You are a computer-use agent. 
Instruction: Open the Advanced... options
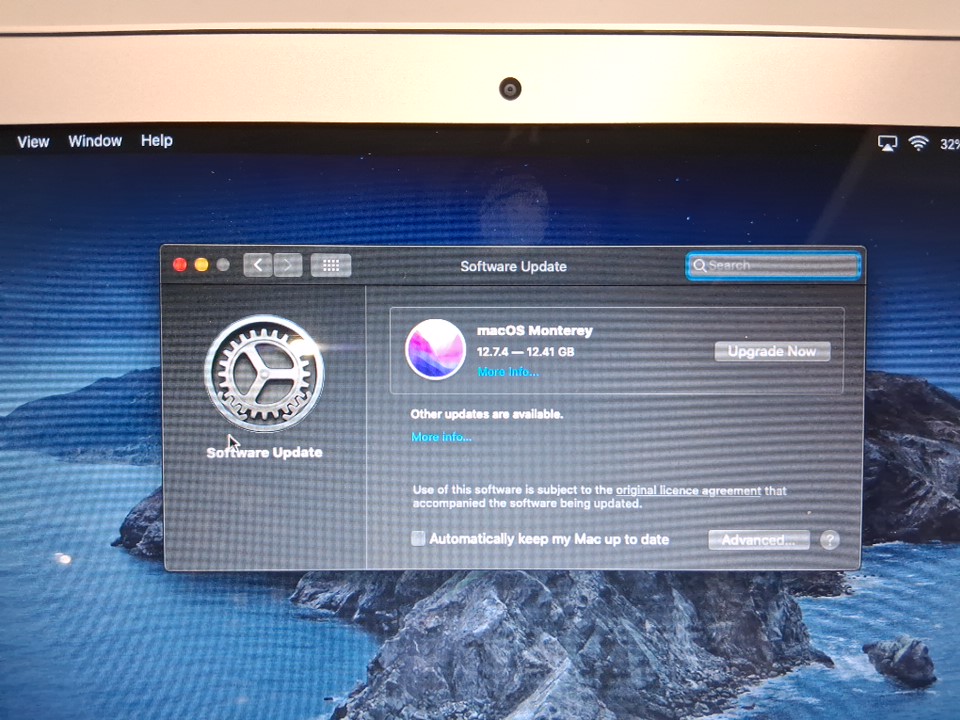coord(758,540)
